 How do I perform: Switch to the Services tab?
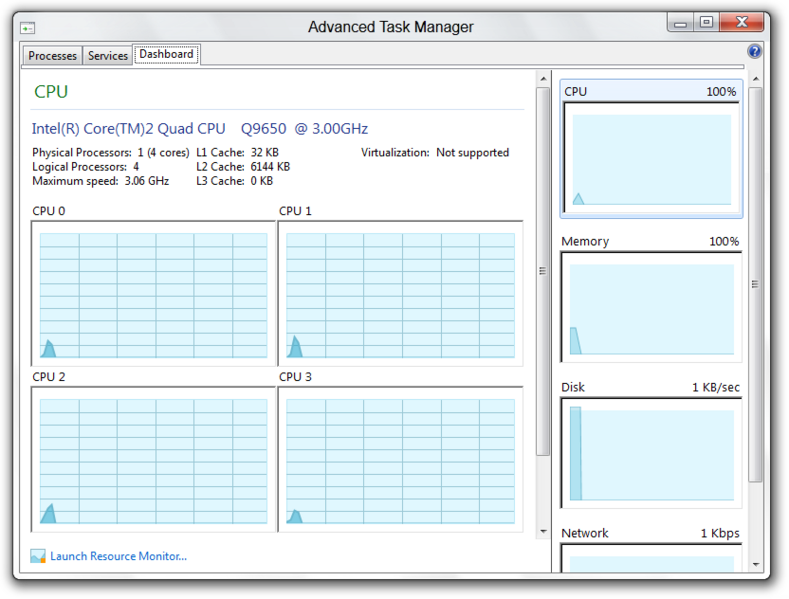pos(108,56)
